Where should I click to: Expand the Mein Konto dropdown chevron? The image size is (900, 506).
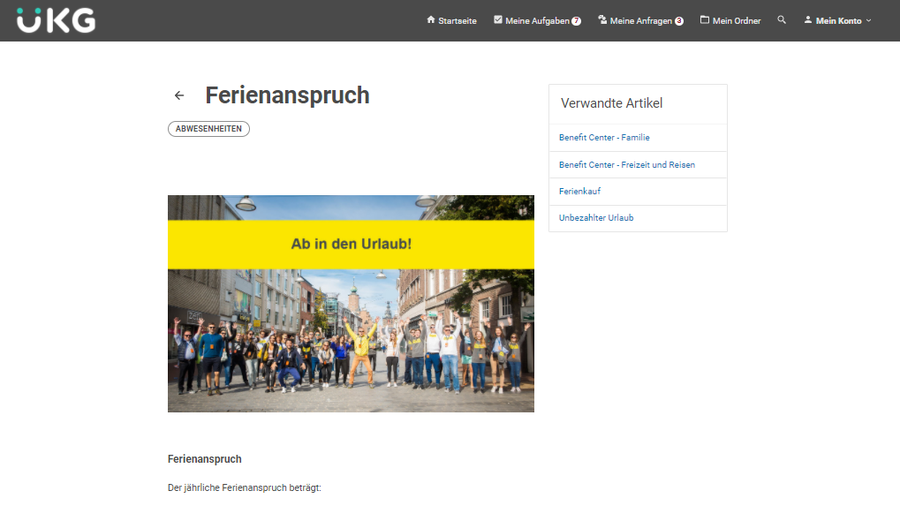tap(869, 21)
